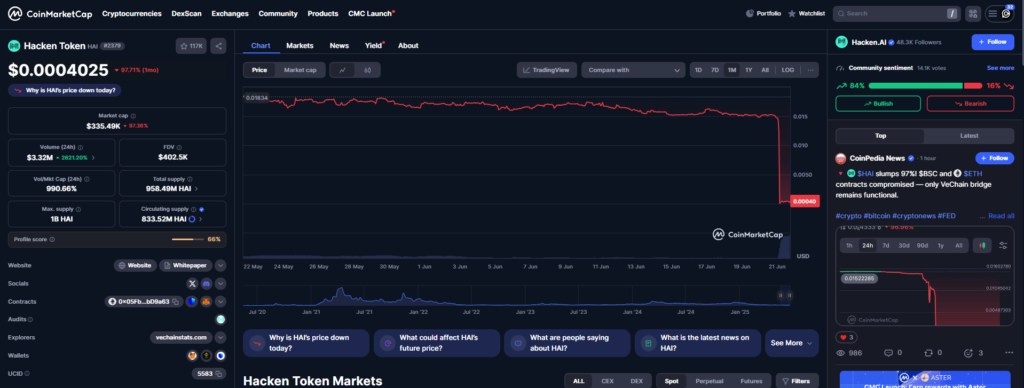
Task: Open settings sliders icon in embedded post chart
Action: pyautogui.click(x=1003, y=246)
